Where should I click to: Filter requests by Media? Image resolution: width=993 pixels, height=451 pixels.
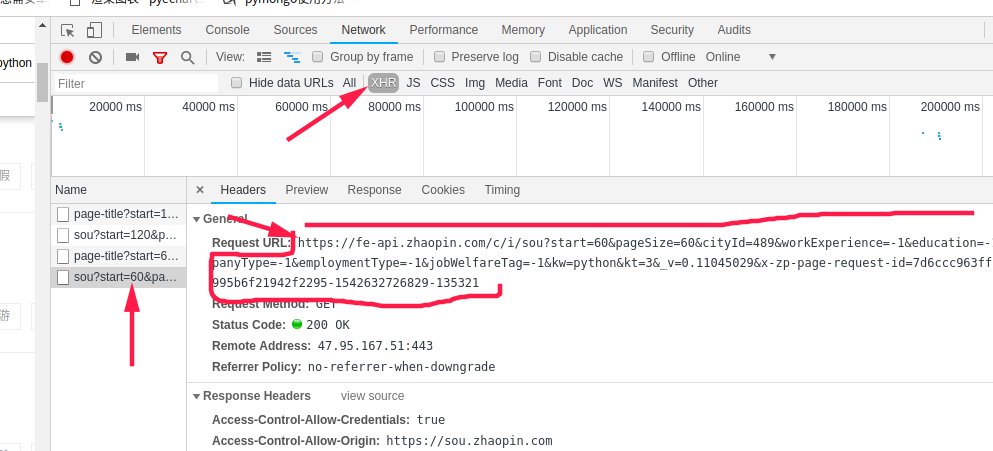tap(512, 83)
